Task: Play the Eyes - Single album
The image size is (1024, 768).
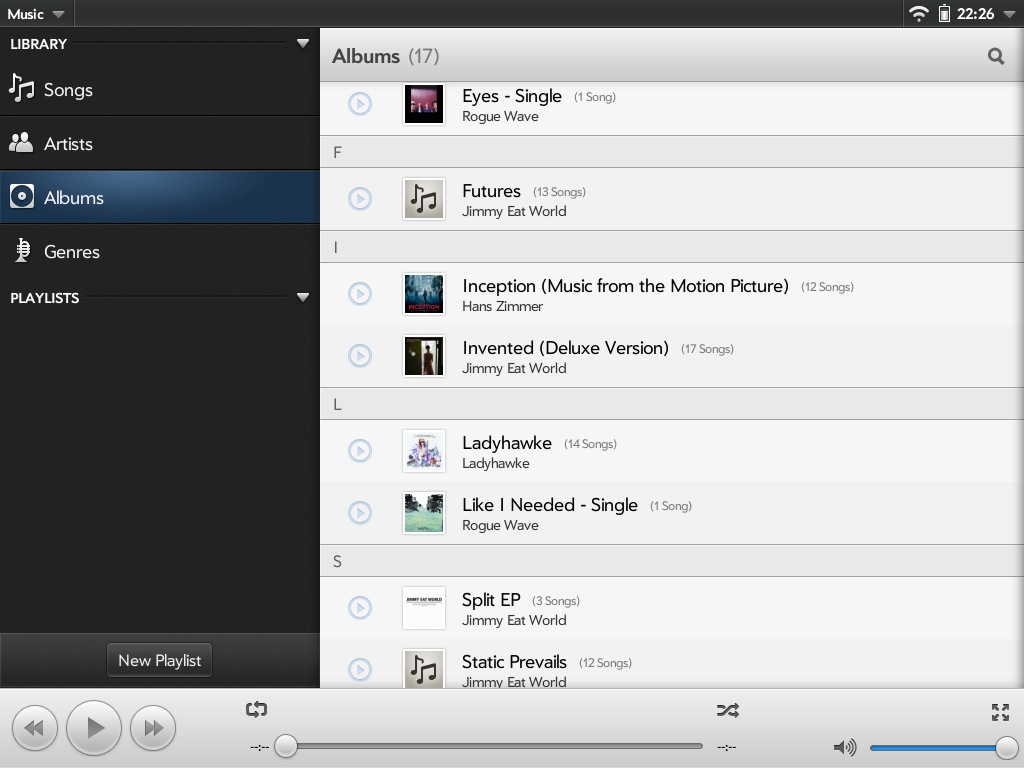Action: pyautogui.click(x=360, y=104)
